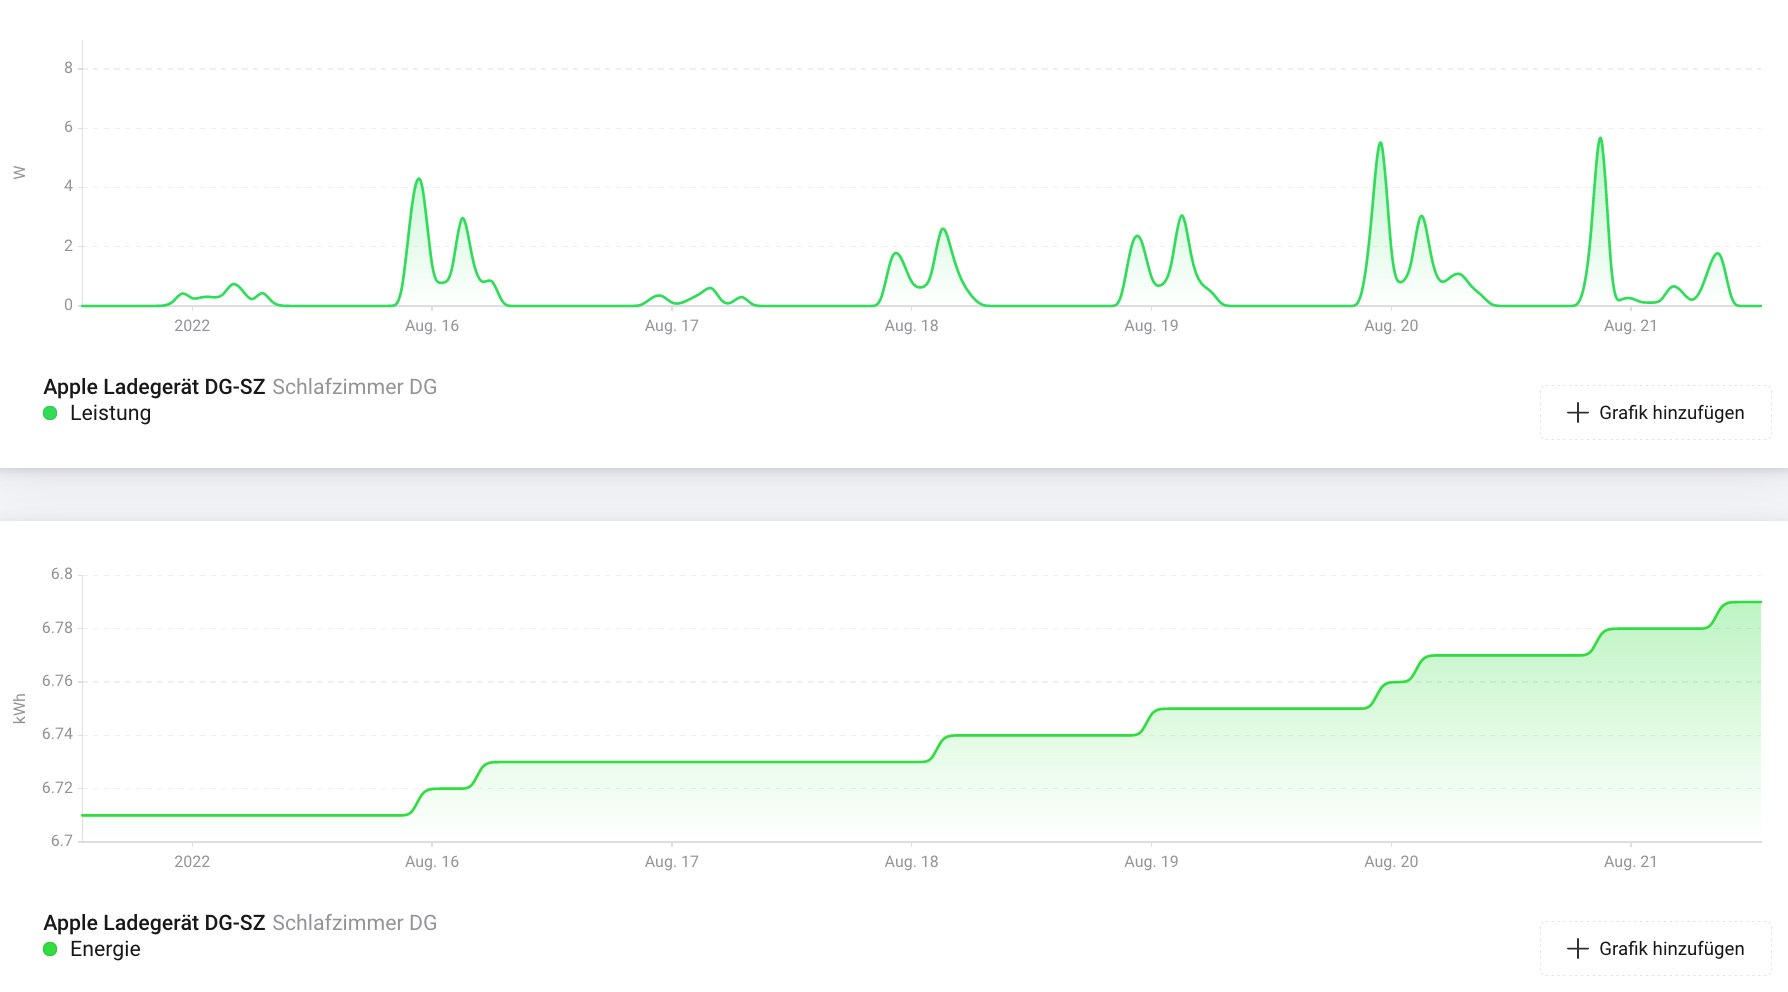This screenshot has height=992, width=1788.
Task: Click the tallest Aug. 21 power peak
Action: click(1600, 140)
